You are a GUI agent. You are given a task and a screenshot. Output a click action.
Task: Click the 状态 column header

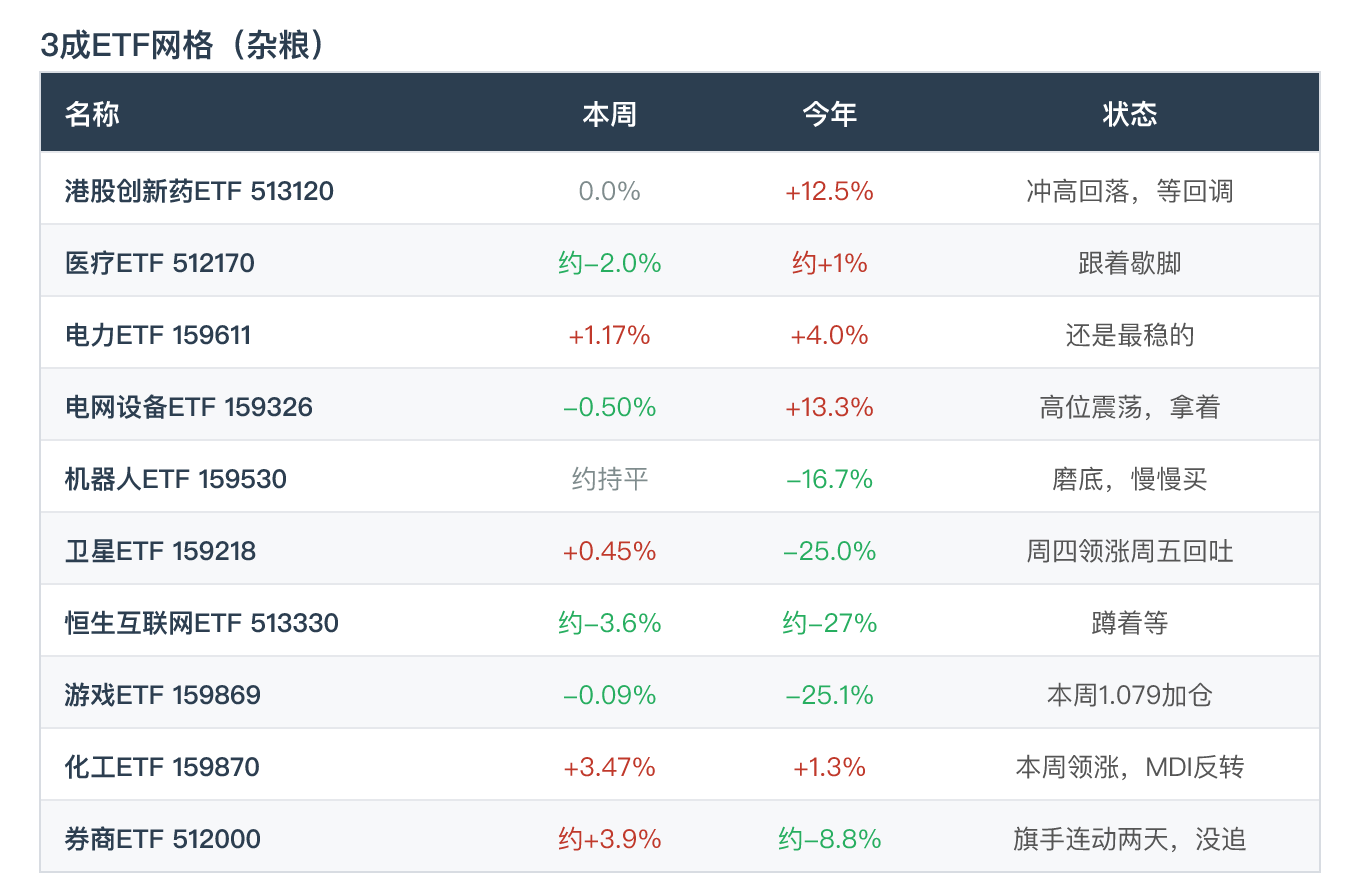1129,114
